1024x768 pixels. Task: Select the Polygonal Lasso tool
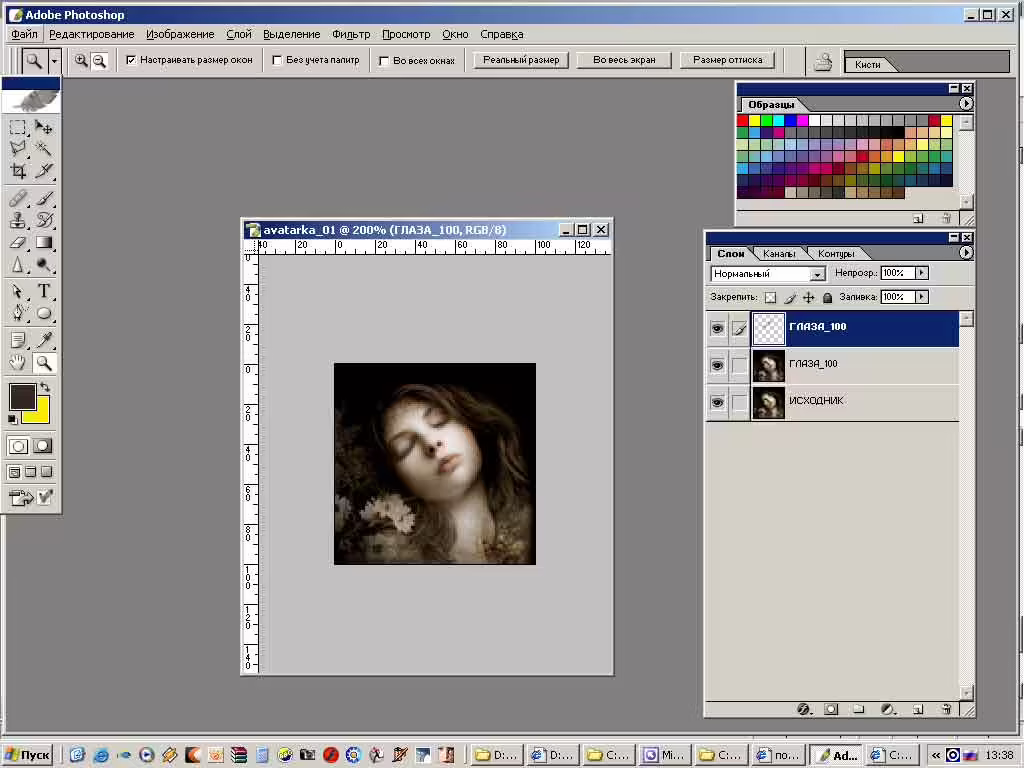coord(18,149)
